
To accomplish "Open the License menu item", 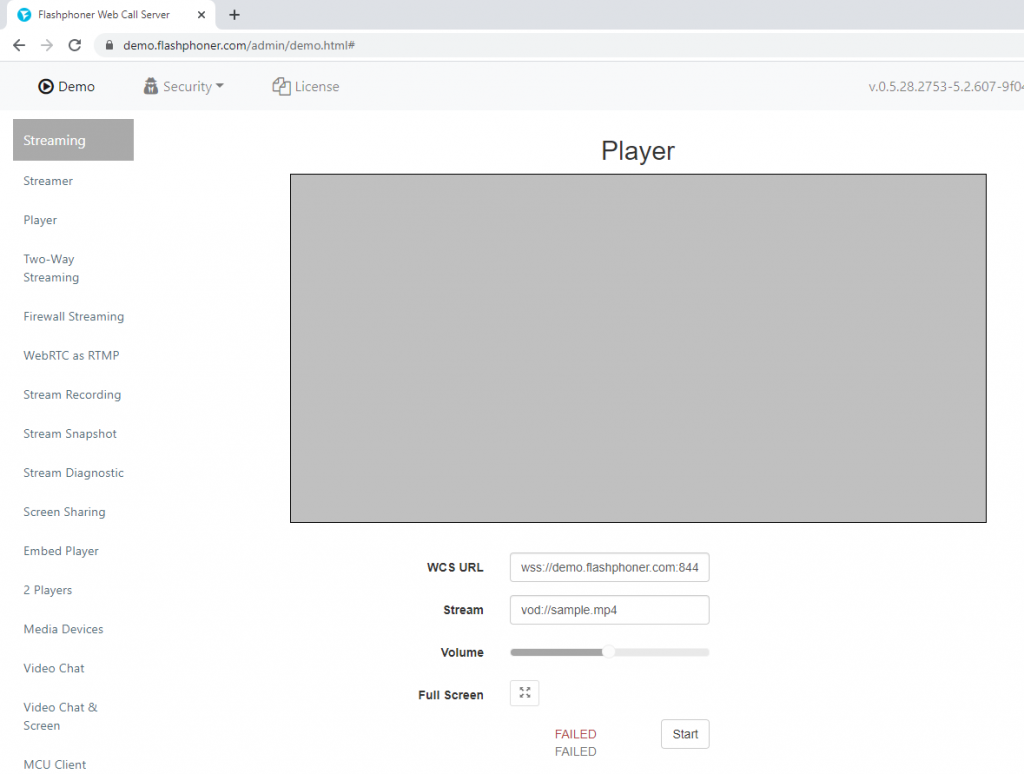I will (x=306, y=86).
